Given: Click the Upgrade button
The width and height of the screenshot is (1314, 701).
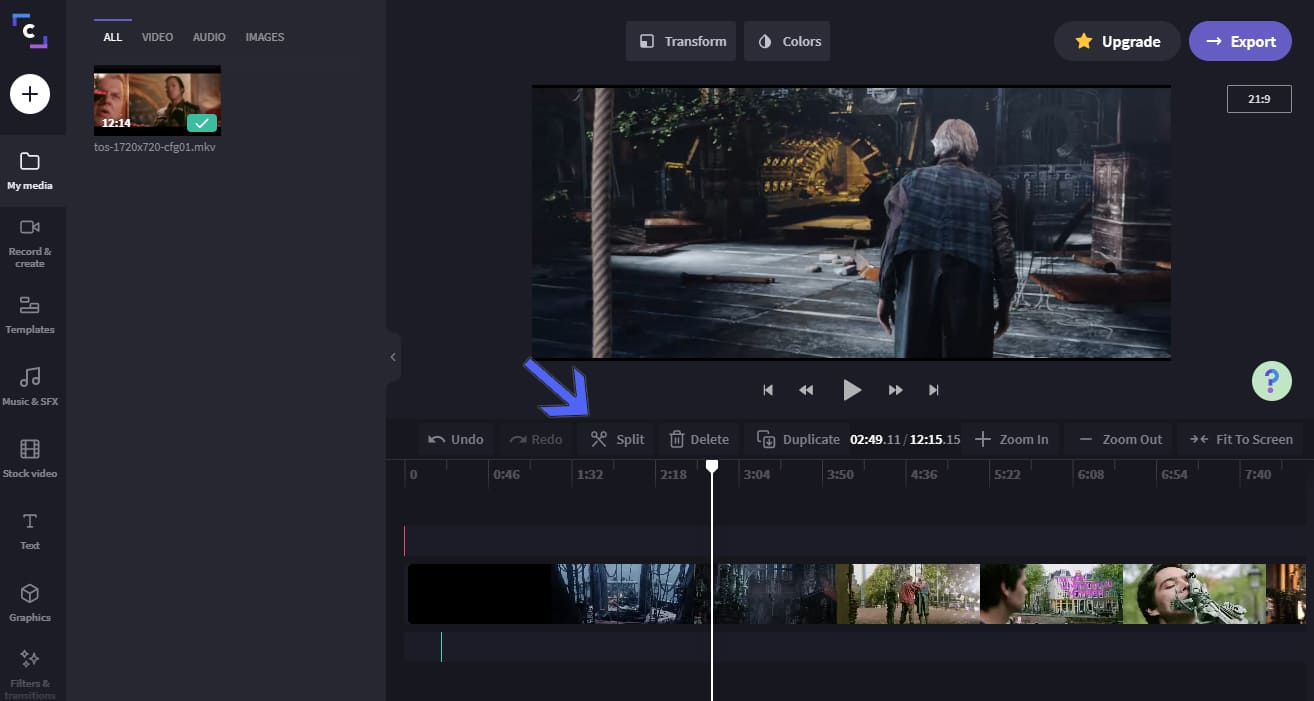Looking at the screenshot, I should pyautogui.click(x=1118, y=41).
